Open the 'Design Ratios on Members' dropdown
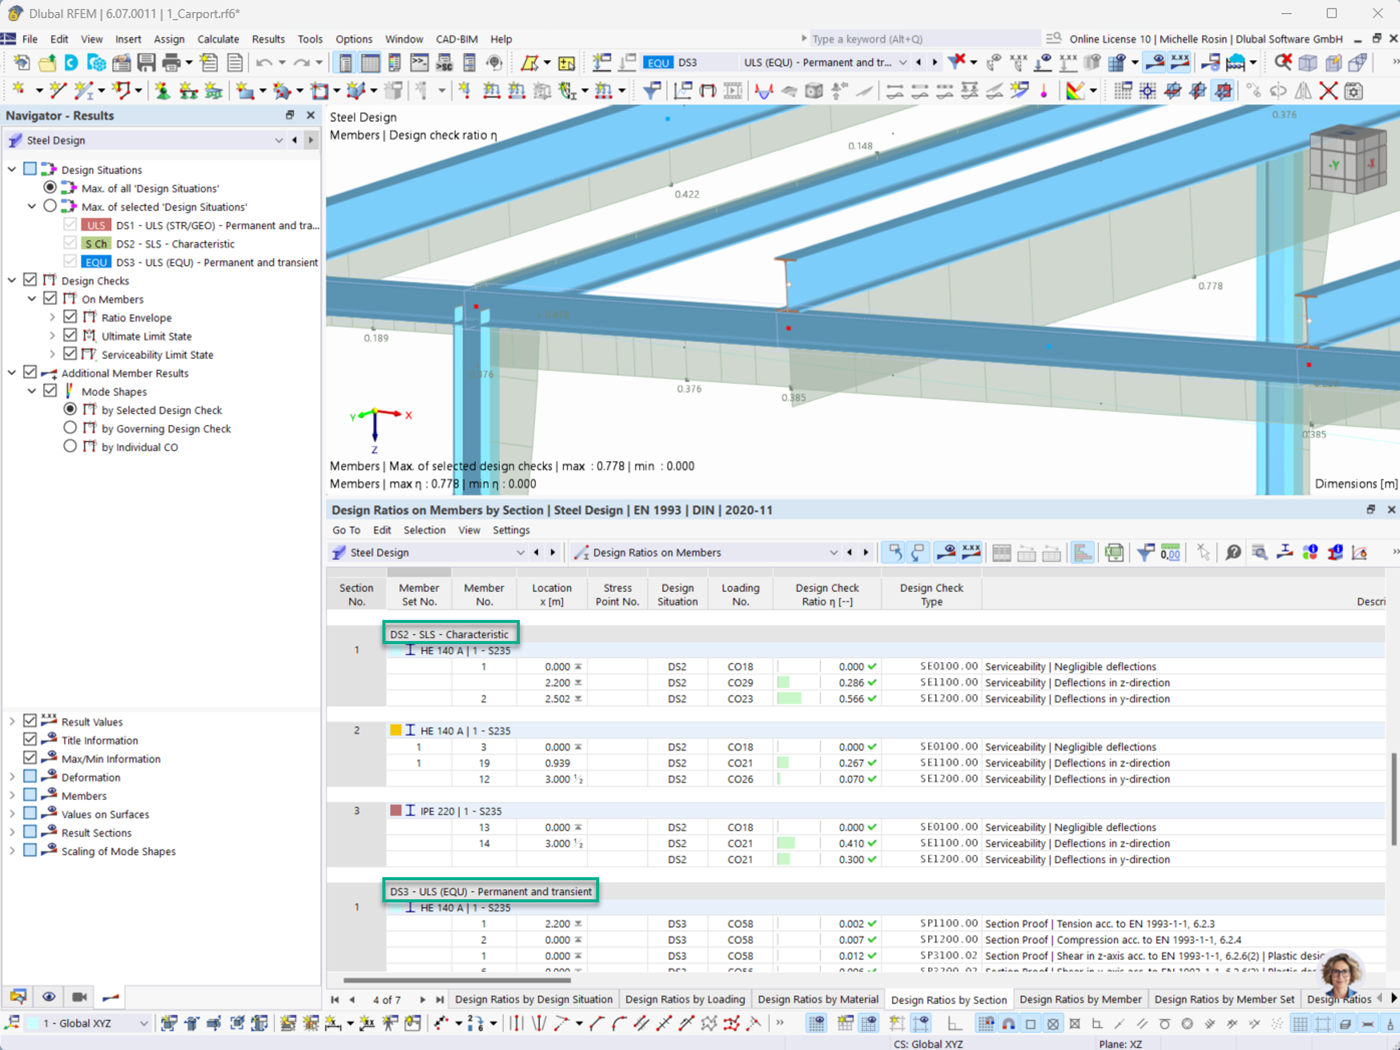1400x1050 pixels. tap(834, 552)
